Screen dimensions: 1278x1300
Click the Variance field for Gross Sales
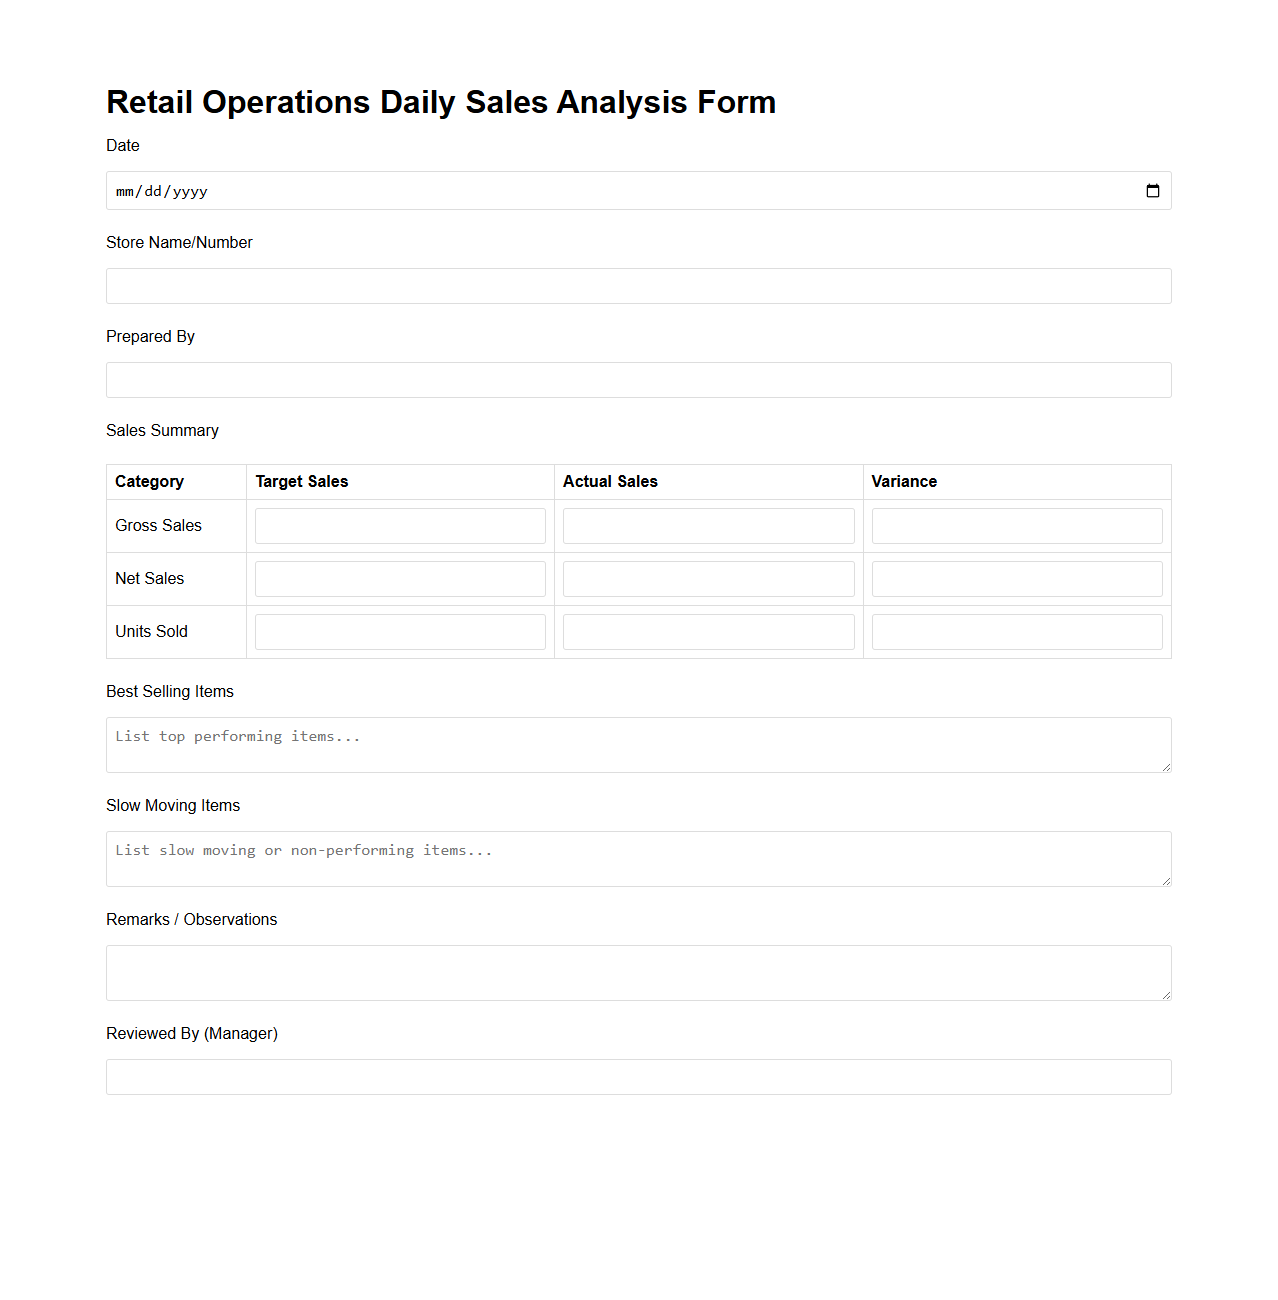coord(1016,525)
